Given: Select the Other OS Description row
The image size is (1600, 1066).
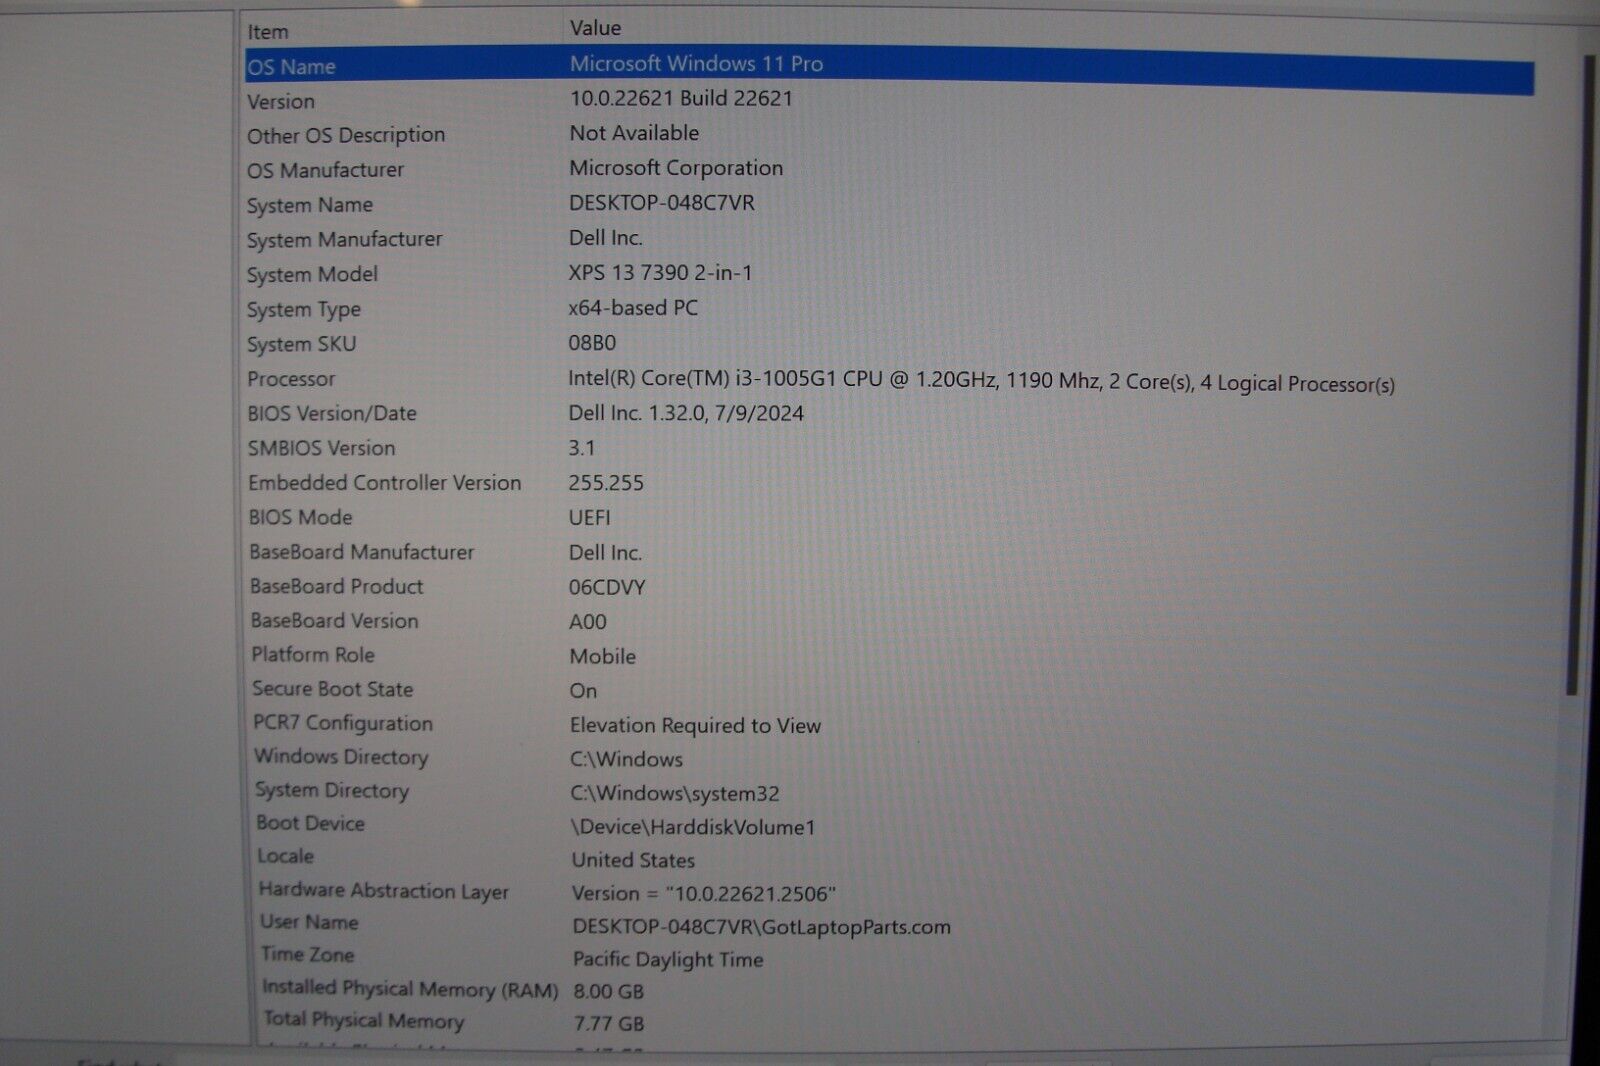Looking at the screenshot, I should point(346,136).
